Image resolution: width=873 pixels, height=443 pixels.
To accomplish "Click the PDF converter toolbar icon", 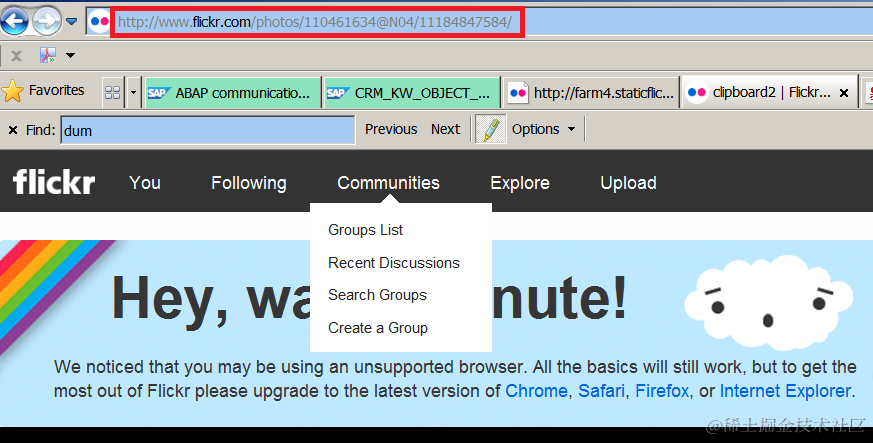I will 48,55.
